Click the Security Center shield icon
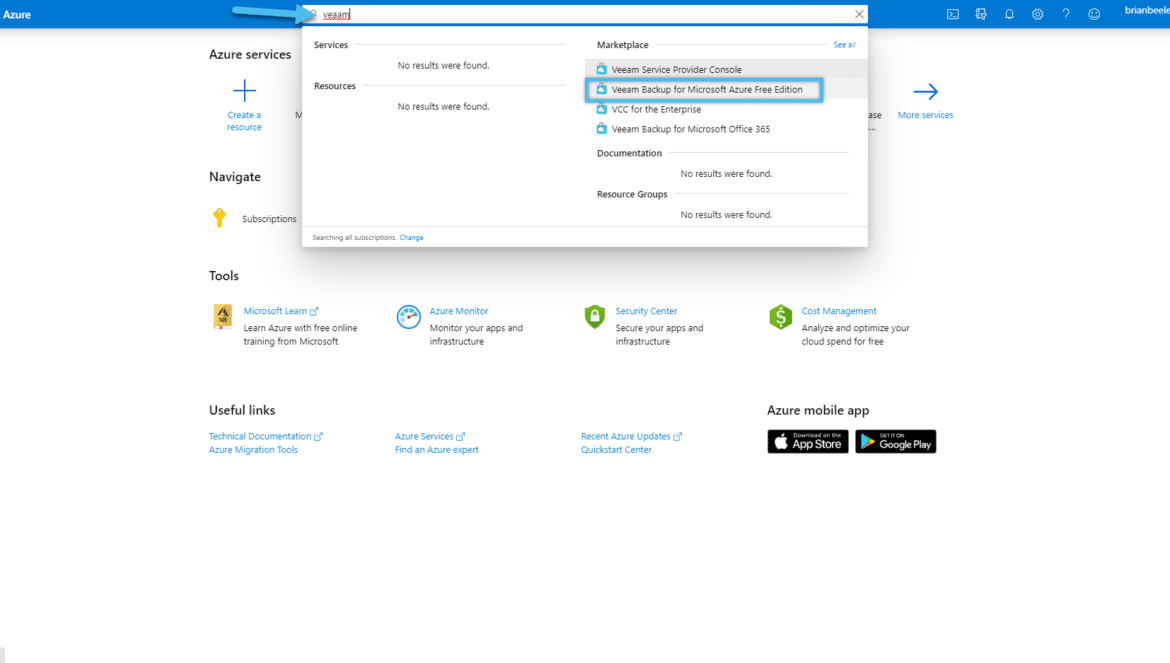 [x=595, y=316]
